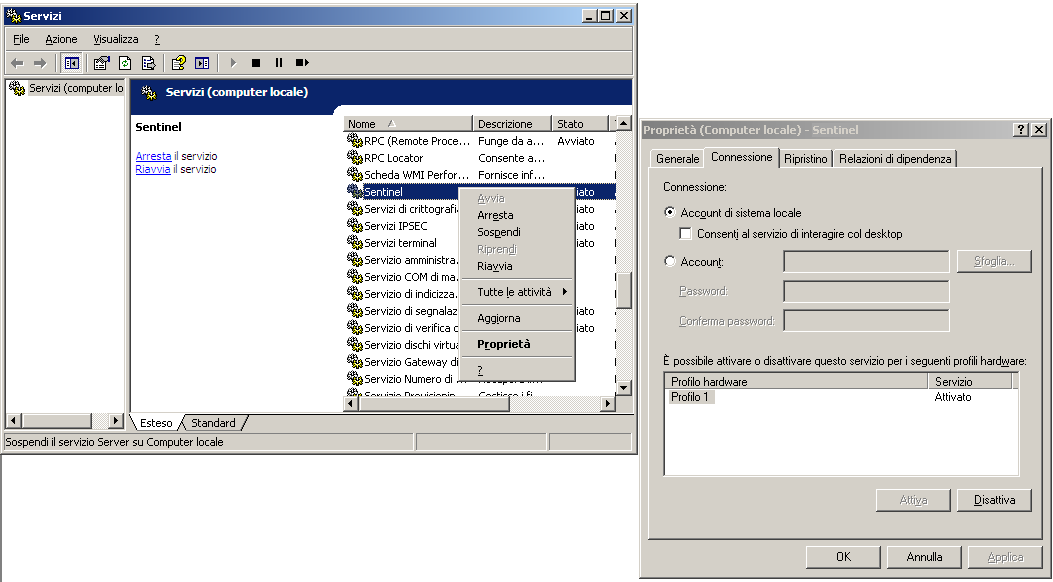Choose Aggiorna from the context menu
This screenshot has height=582, width=1053.
(x=516, y=318)
